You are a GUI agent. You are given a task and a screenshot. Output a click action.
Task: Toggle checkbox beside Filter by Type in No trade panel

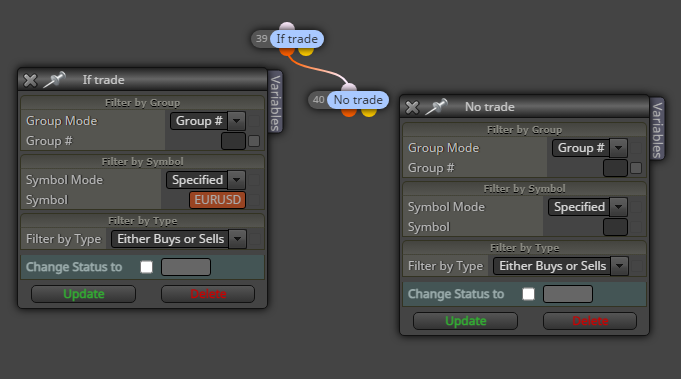pos(636,266)
